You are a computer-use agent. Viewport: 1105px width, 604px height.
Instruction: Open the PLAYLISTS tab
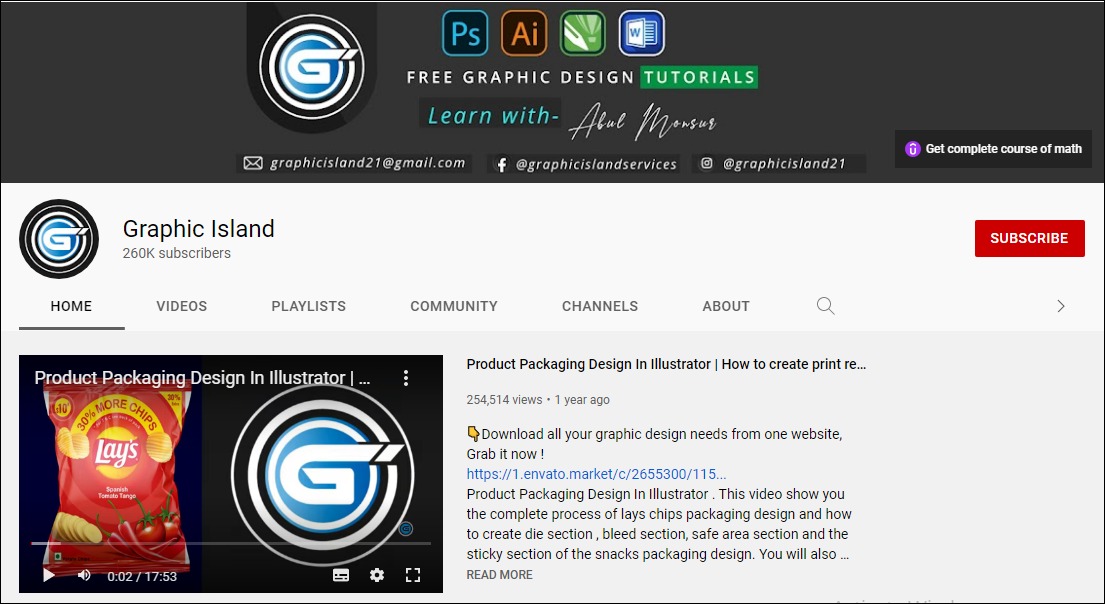pos(309,306)
